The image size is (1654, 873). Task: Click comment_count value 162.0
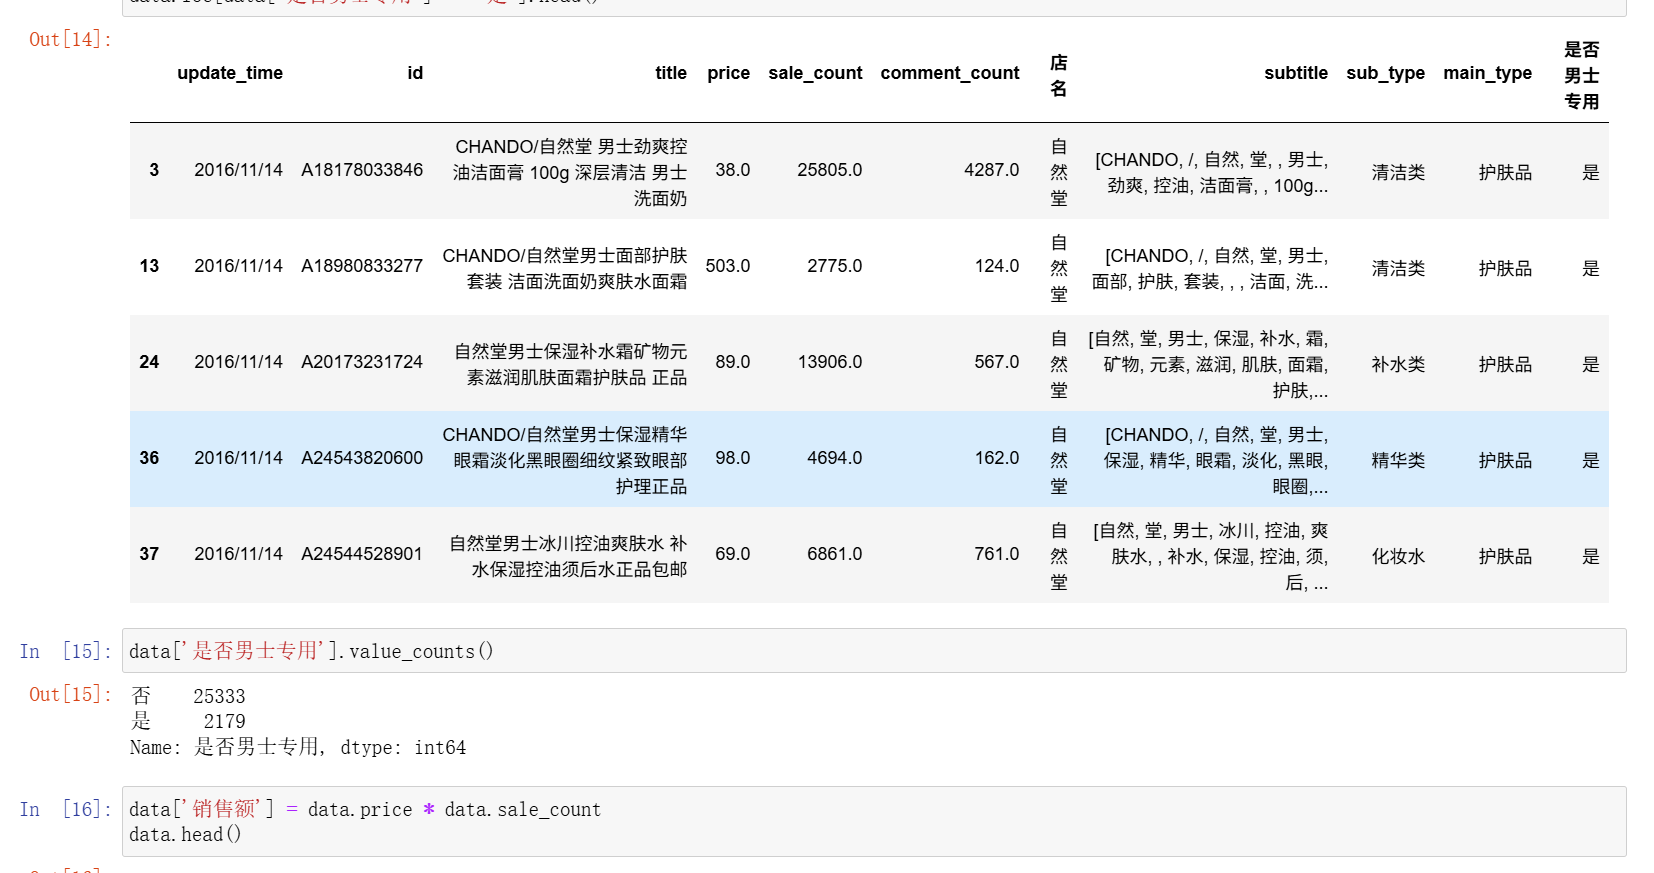click(997, 458)
